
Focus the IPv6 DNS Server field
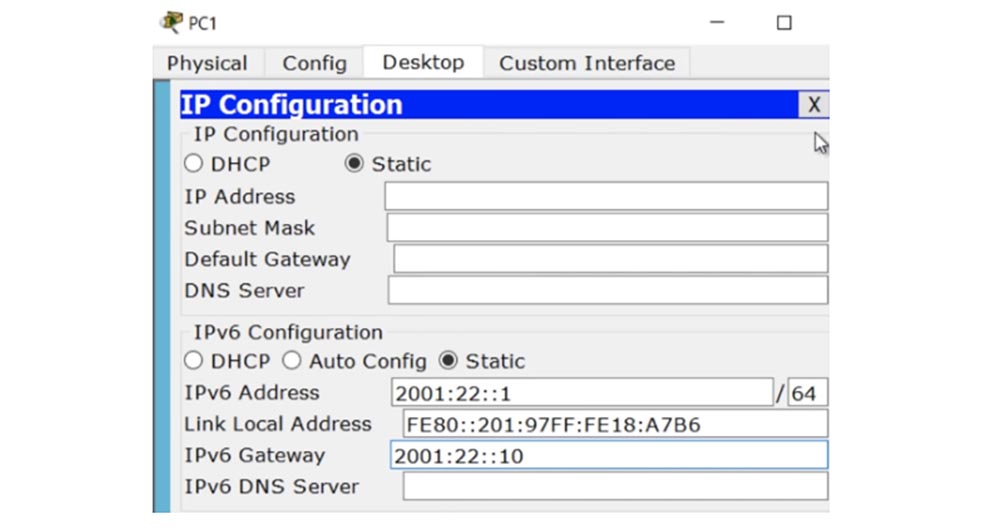click(615, 486)
